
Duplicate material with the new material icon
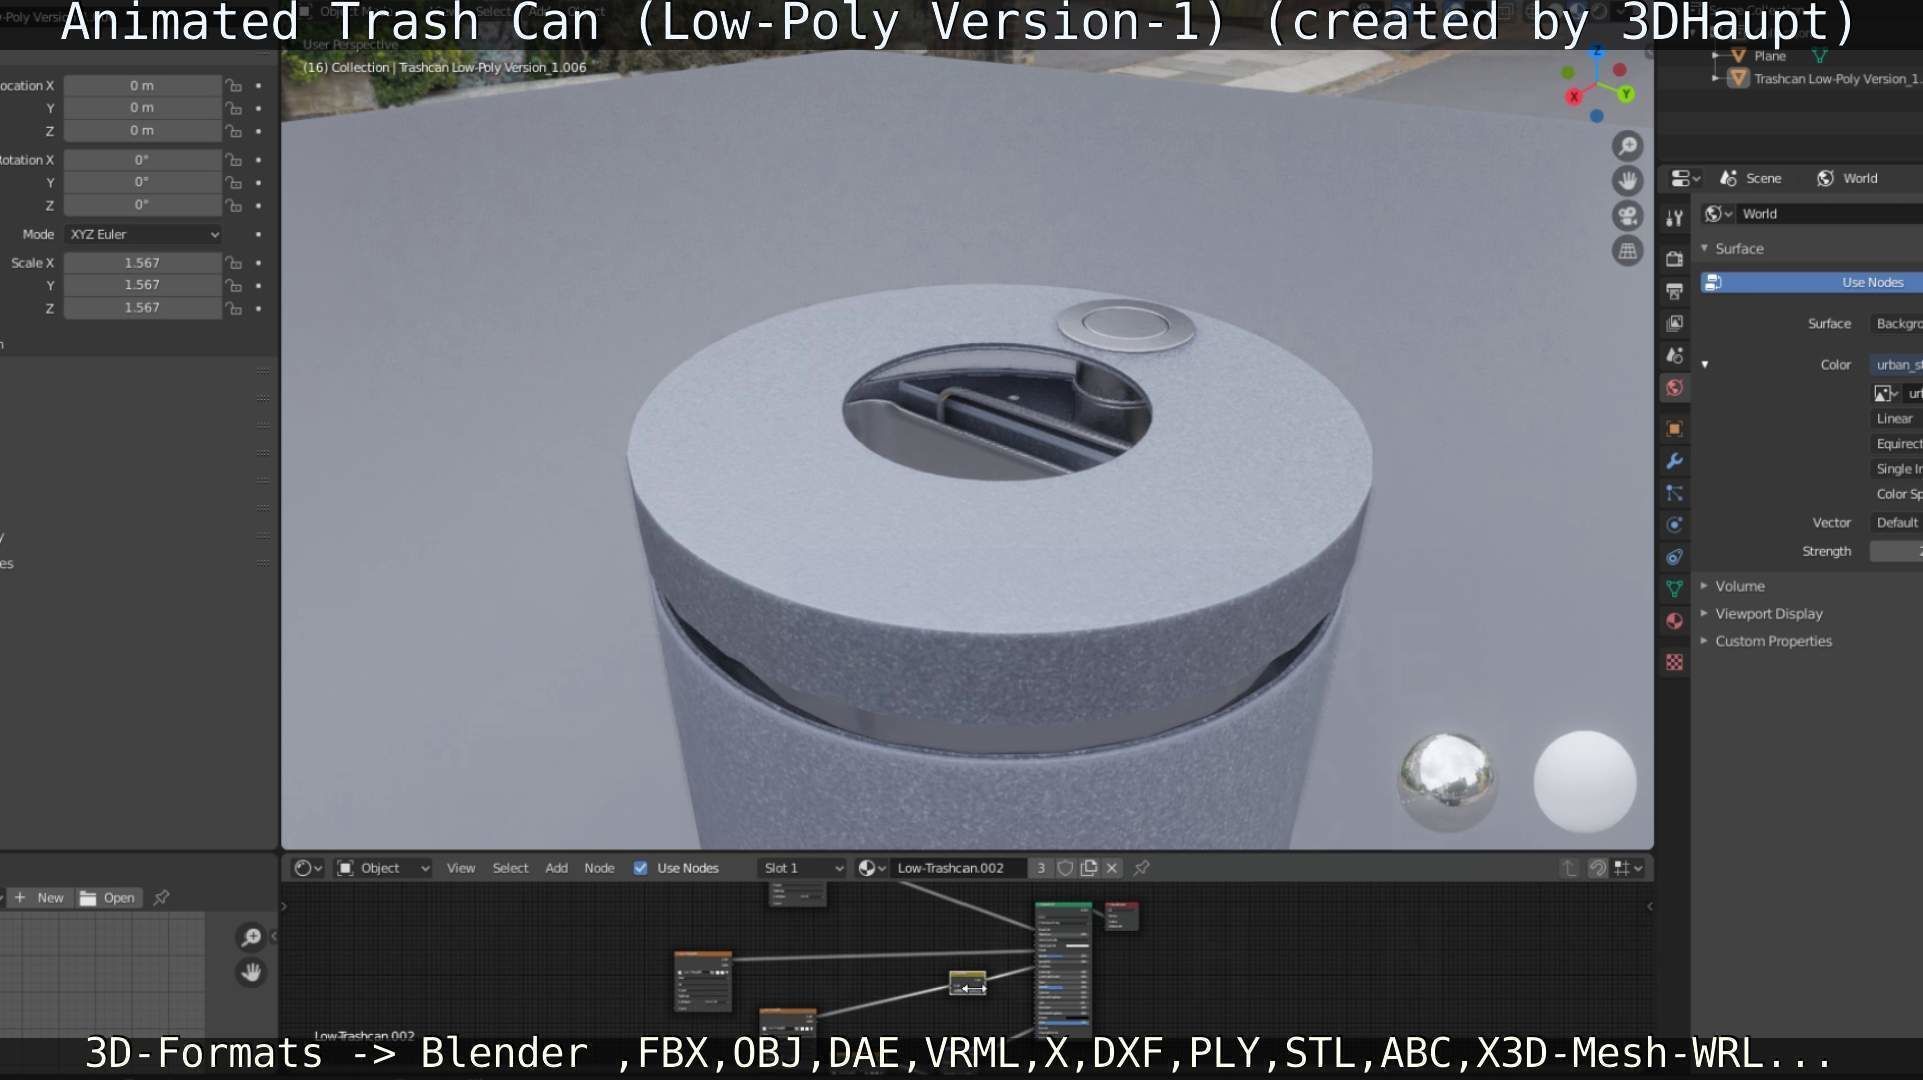pos(1089,868)
